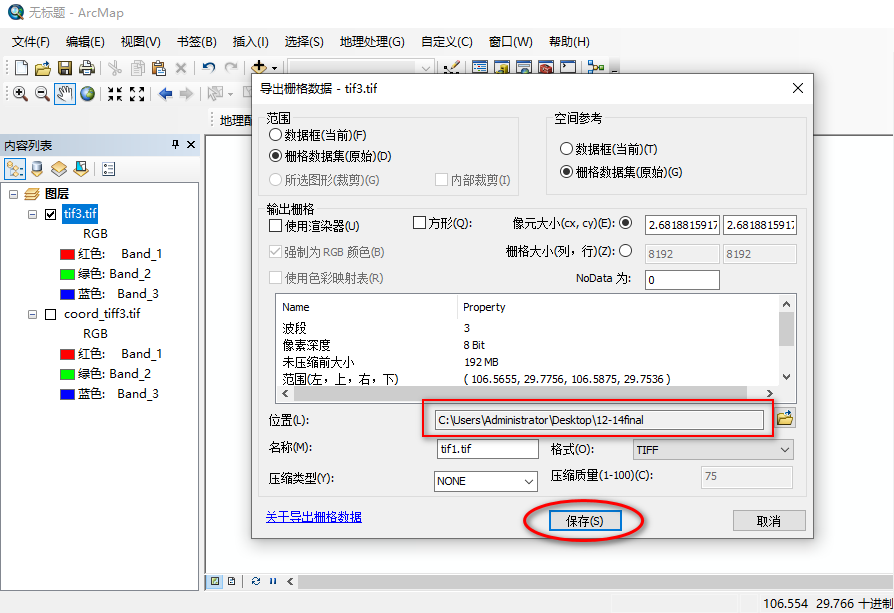
Task: Open ArcToolbox red toolbox icon
Action: click(545, 68)
